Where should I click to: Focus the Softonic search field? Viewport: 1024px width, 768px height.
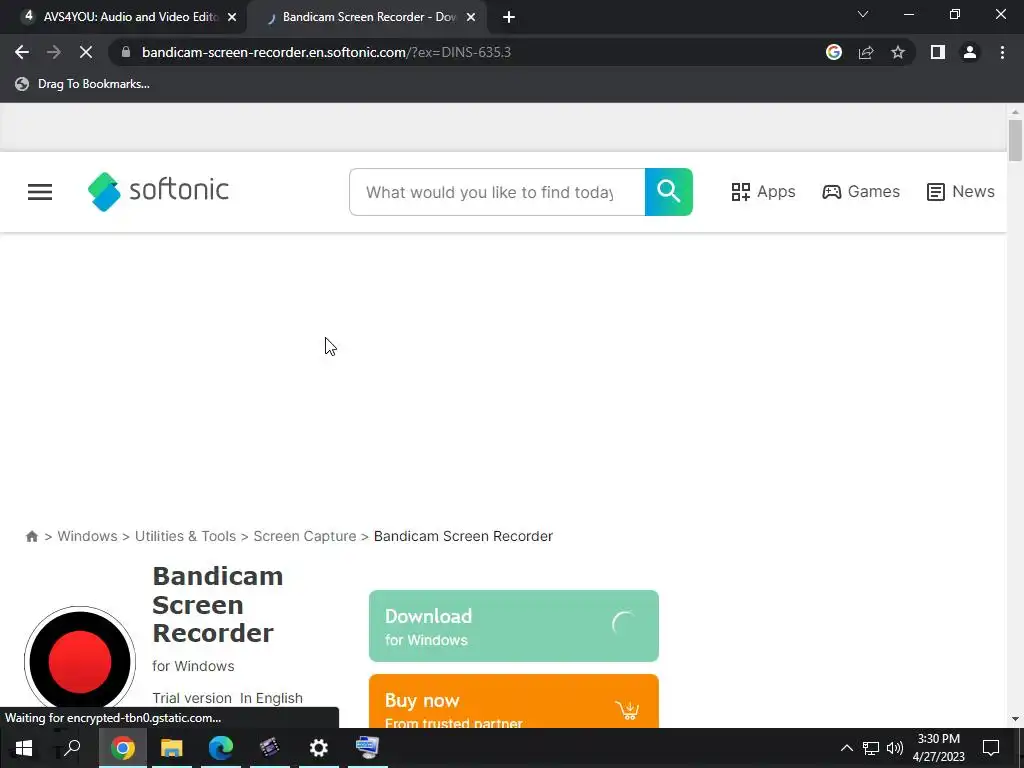click(x=497, y=192)
